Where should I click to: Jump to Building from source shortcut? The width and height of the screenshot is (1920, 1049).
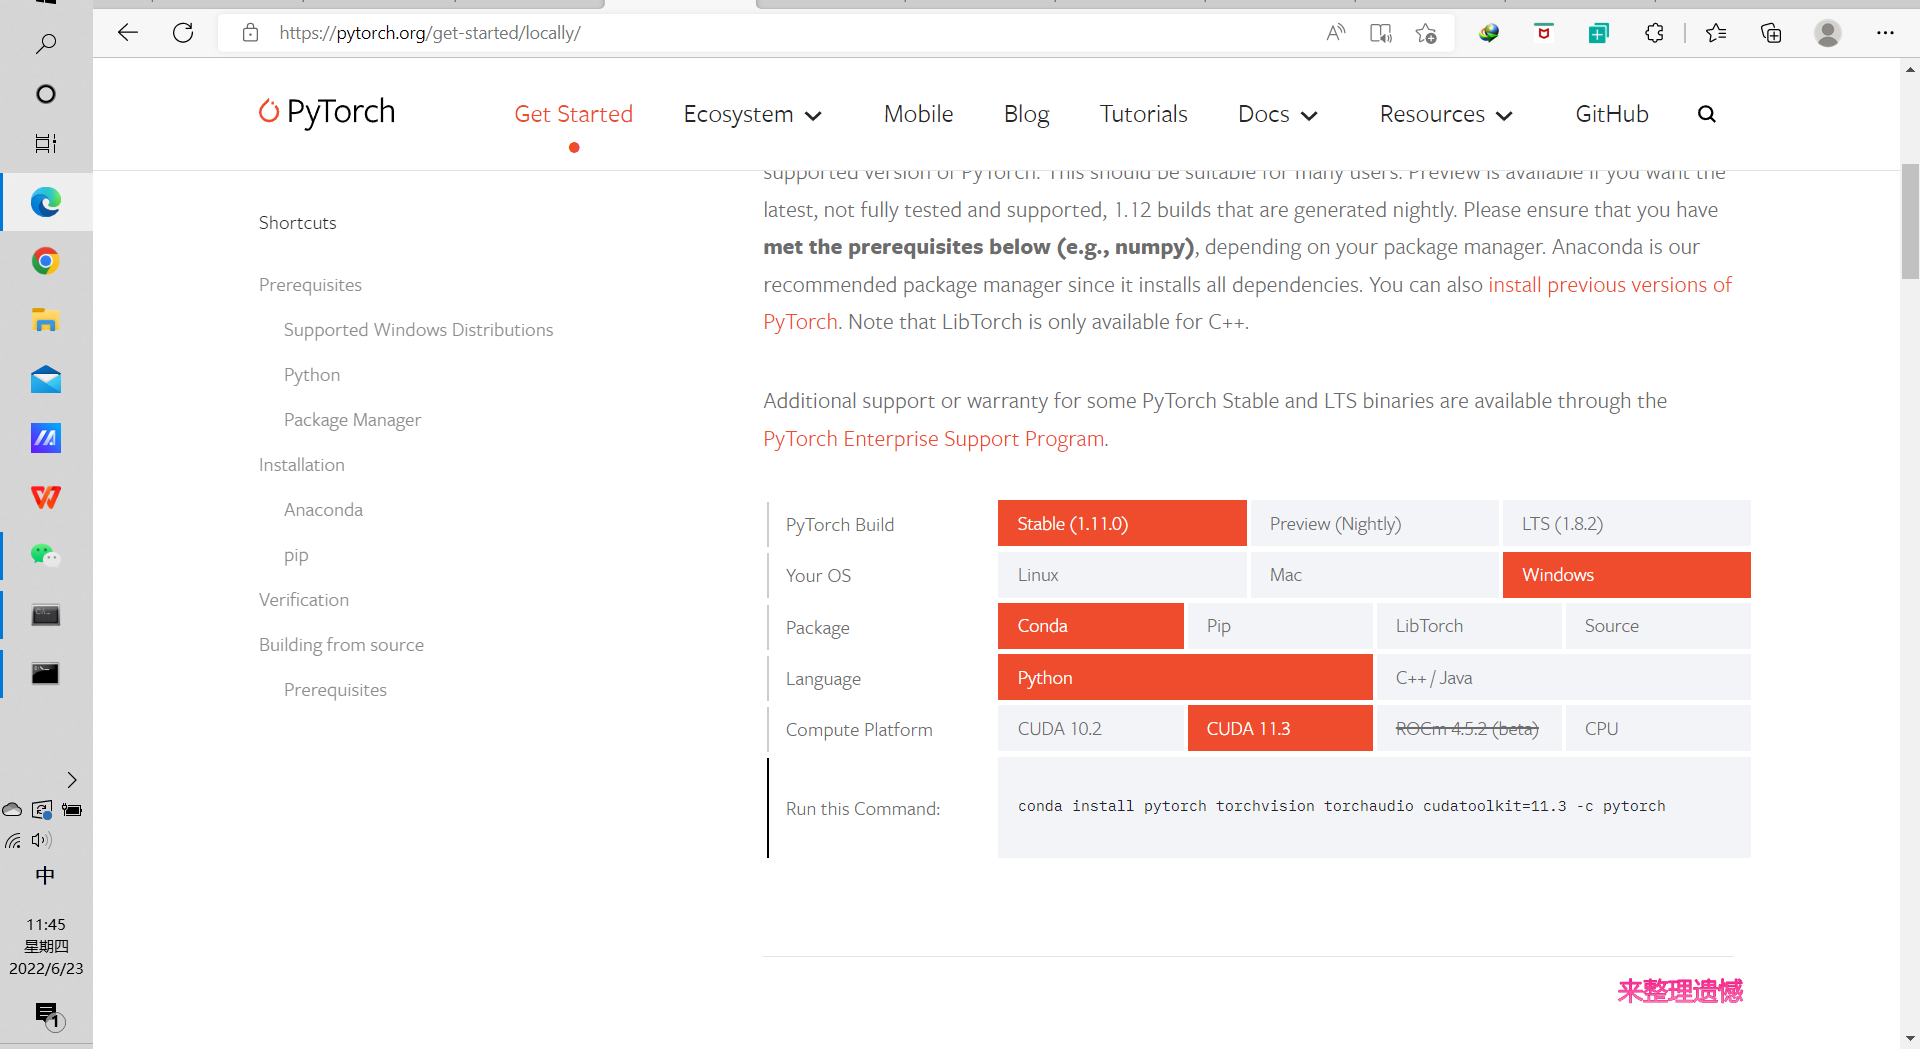(x=341, y=645)
